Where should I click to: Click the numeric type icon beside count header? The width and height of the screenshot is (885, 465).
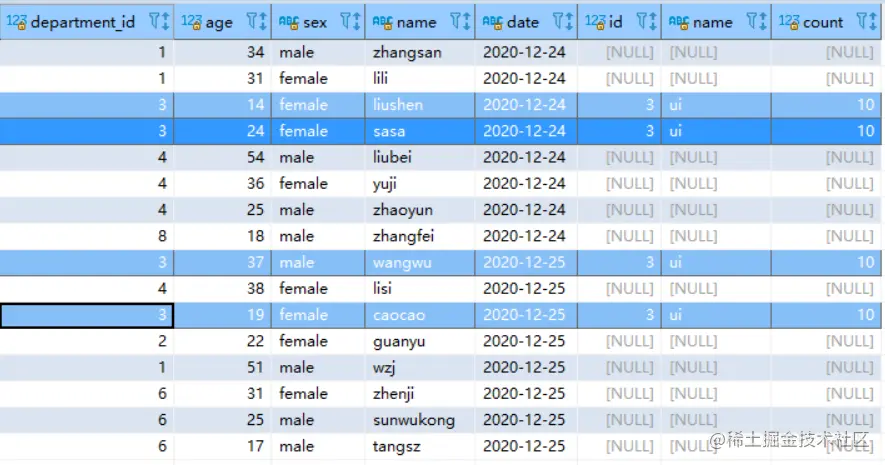click(788, 23)
